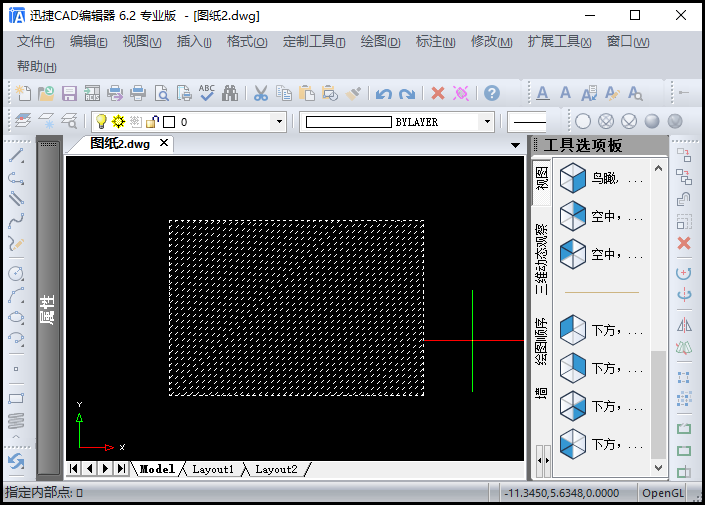Toggle layer freeze sun icon
The width and height of the screenshot is (705, 505).
coord(118,121)
